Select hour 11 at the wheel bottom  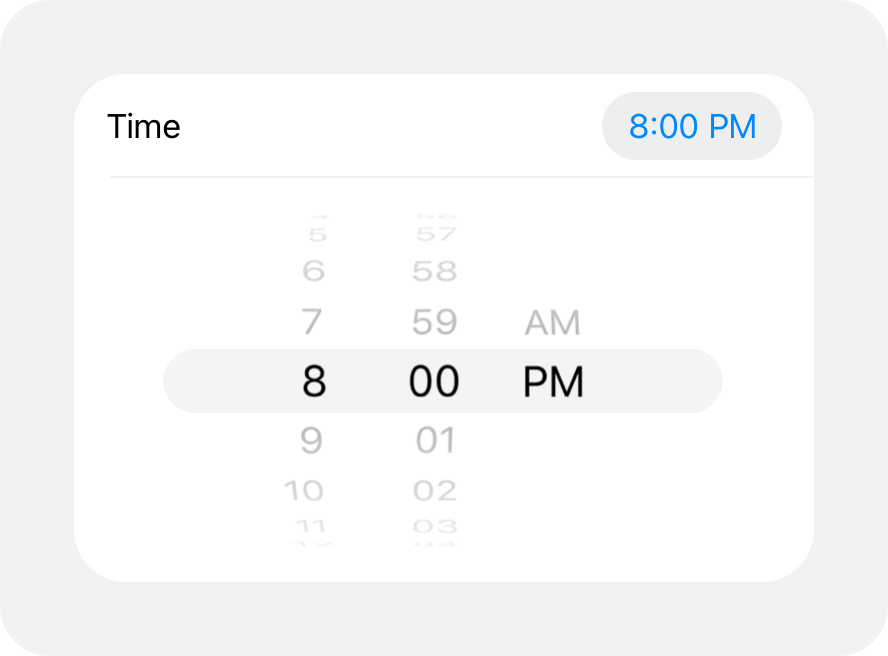click(314, 526)
